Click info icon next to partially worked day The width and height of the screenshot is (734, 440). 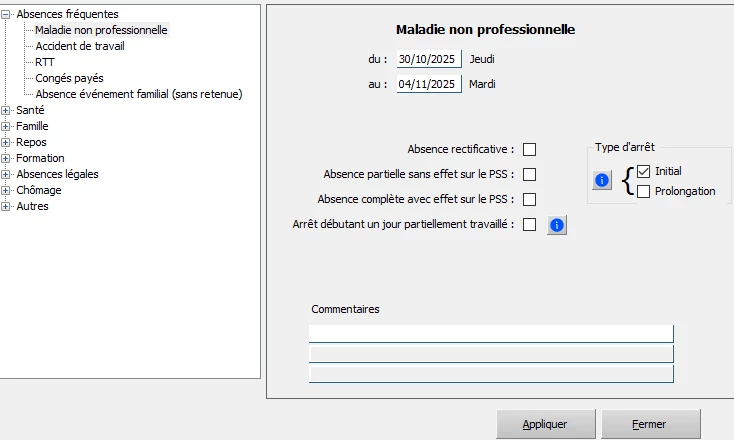(x=557, y=225)
